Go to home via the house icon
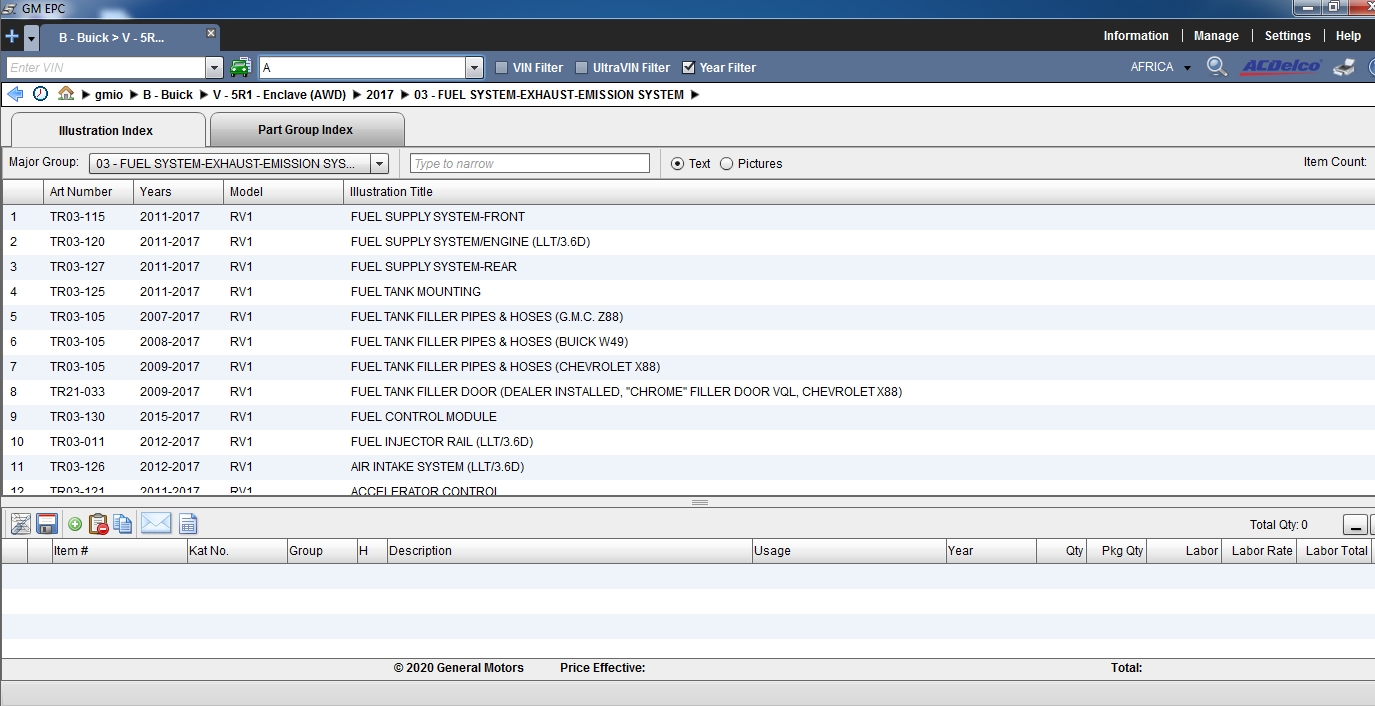This screenshot has width=1375, height=706. 66,94
